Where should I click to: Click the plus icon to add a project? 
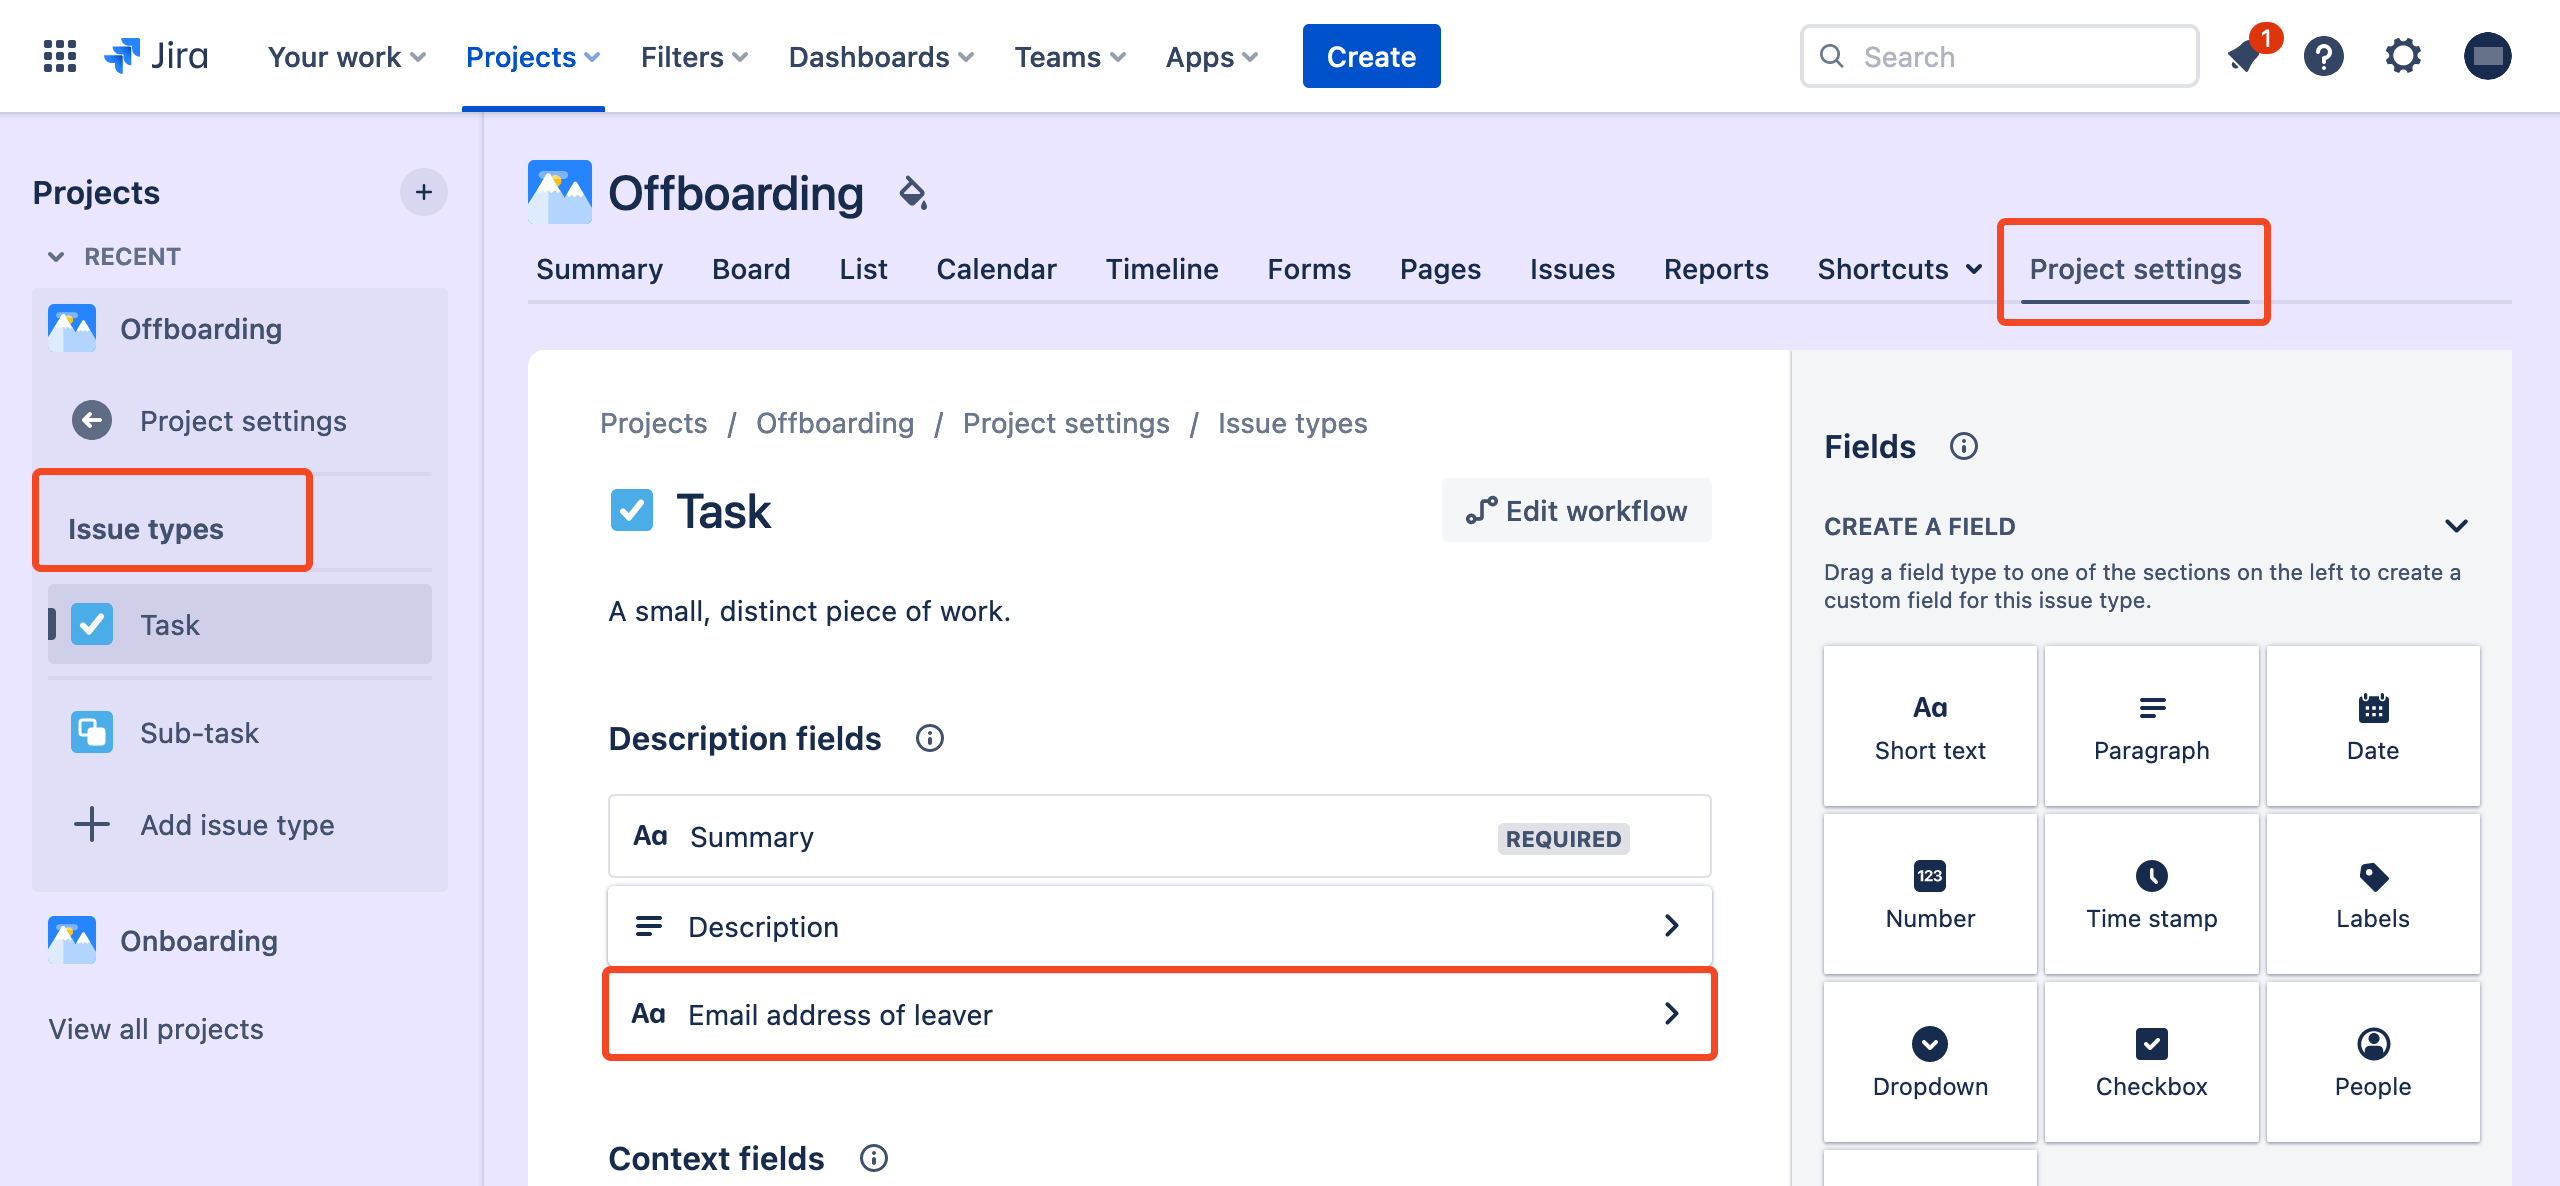point(424,192)
